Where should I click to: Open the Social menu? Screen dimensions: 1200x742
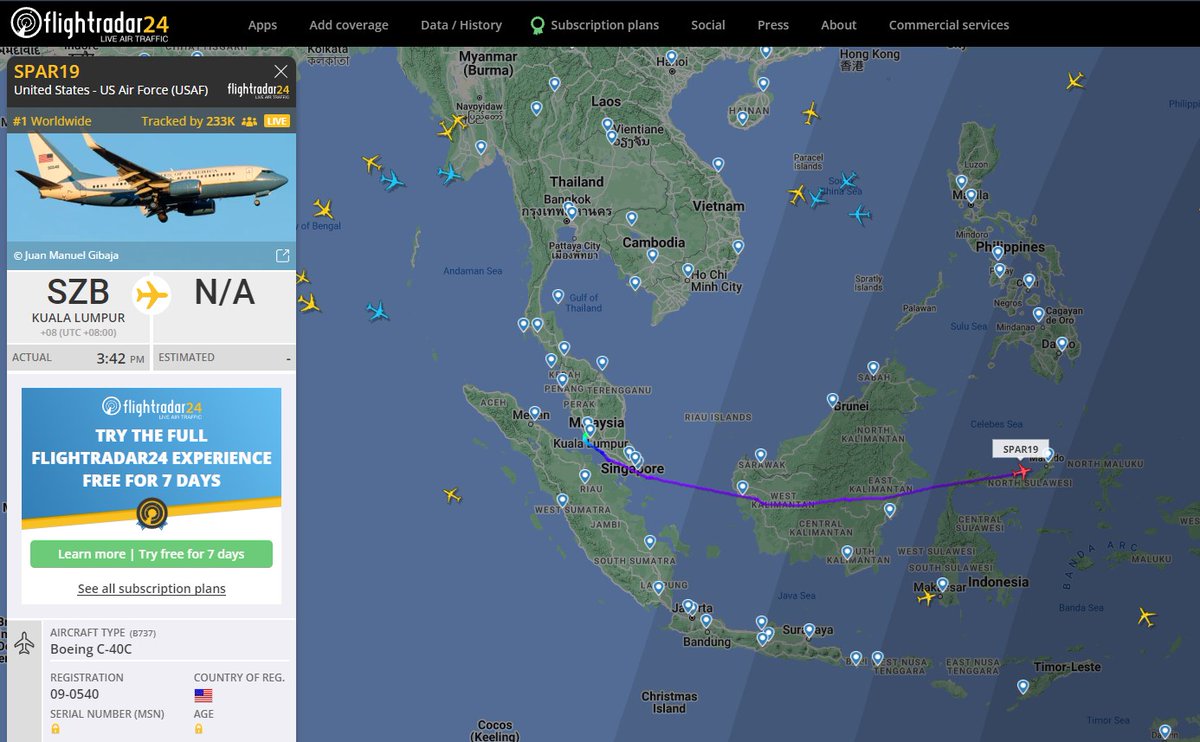coord(708,25)
